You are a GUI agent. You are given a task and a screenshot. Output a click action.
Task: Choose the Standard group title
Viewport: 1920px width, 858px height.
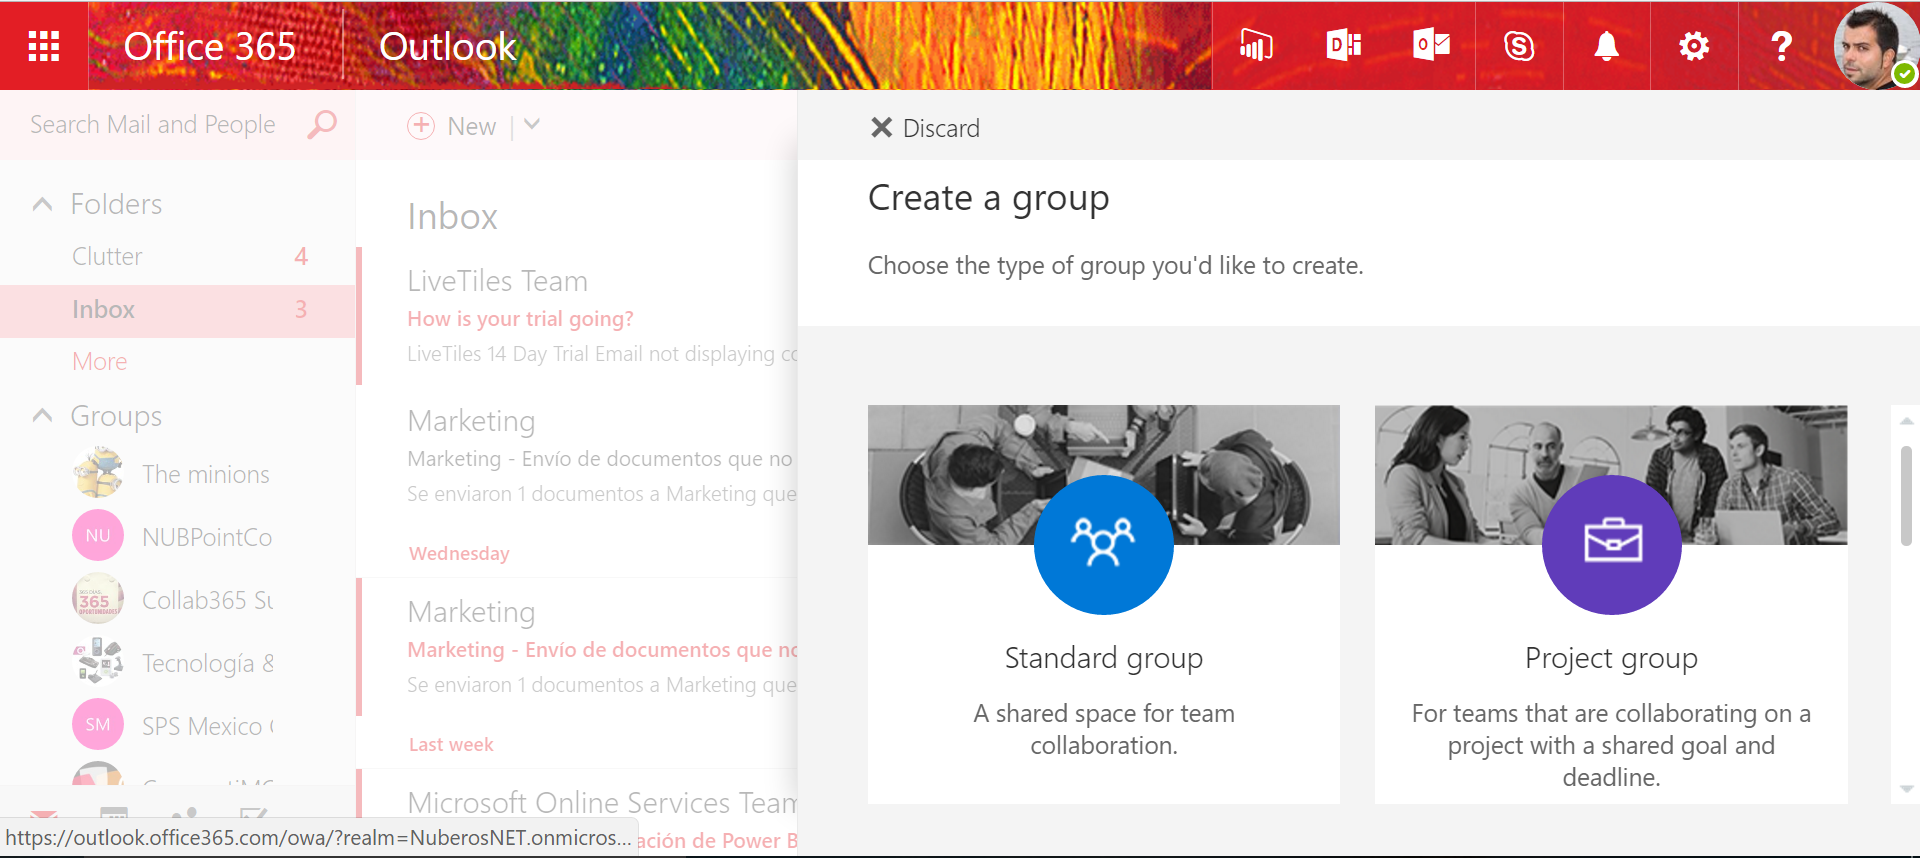point(1104,658)
